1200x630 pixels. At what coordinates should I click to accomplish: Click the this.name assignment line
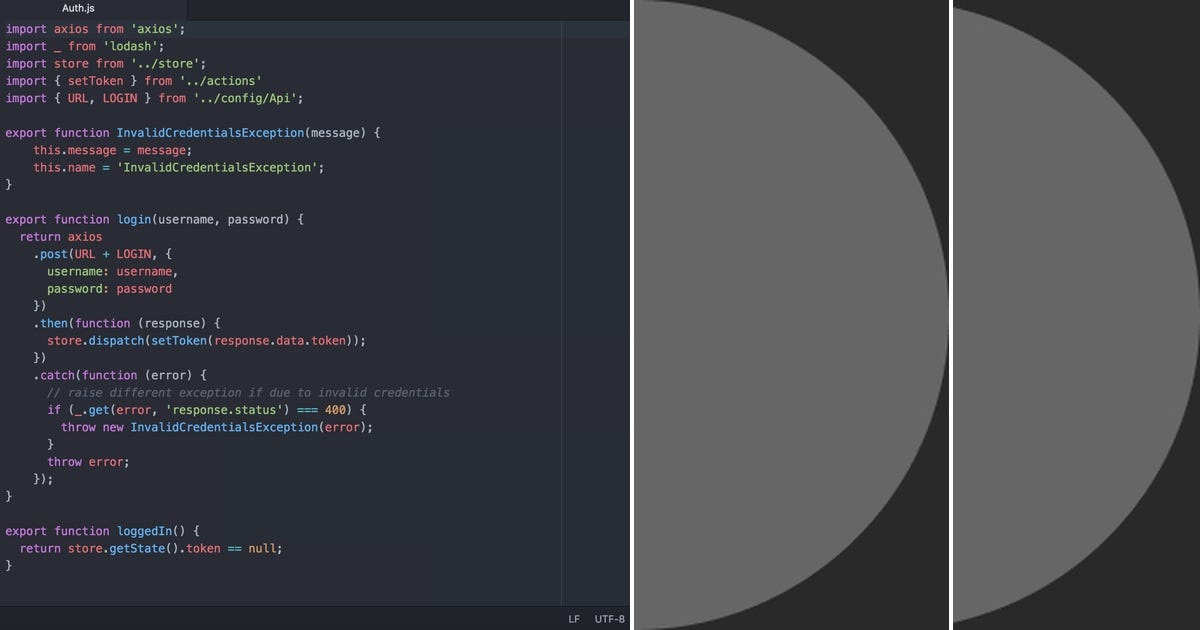pyautogui.click(x=179, y=167)
